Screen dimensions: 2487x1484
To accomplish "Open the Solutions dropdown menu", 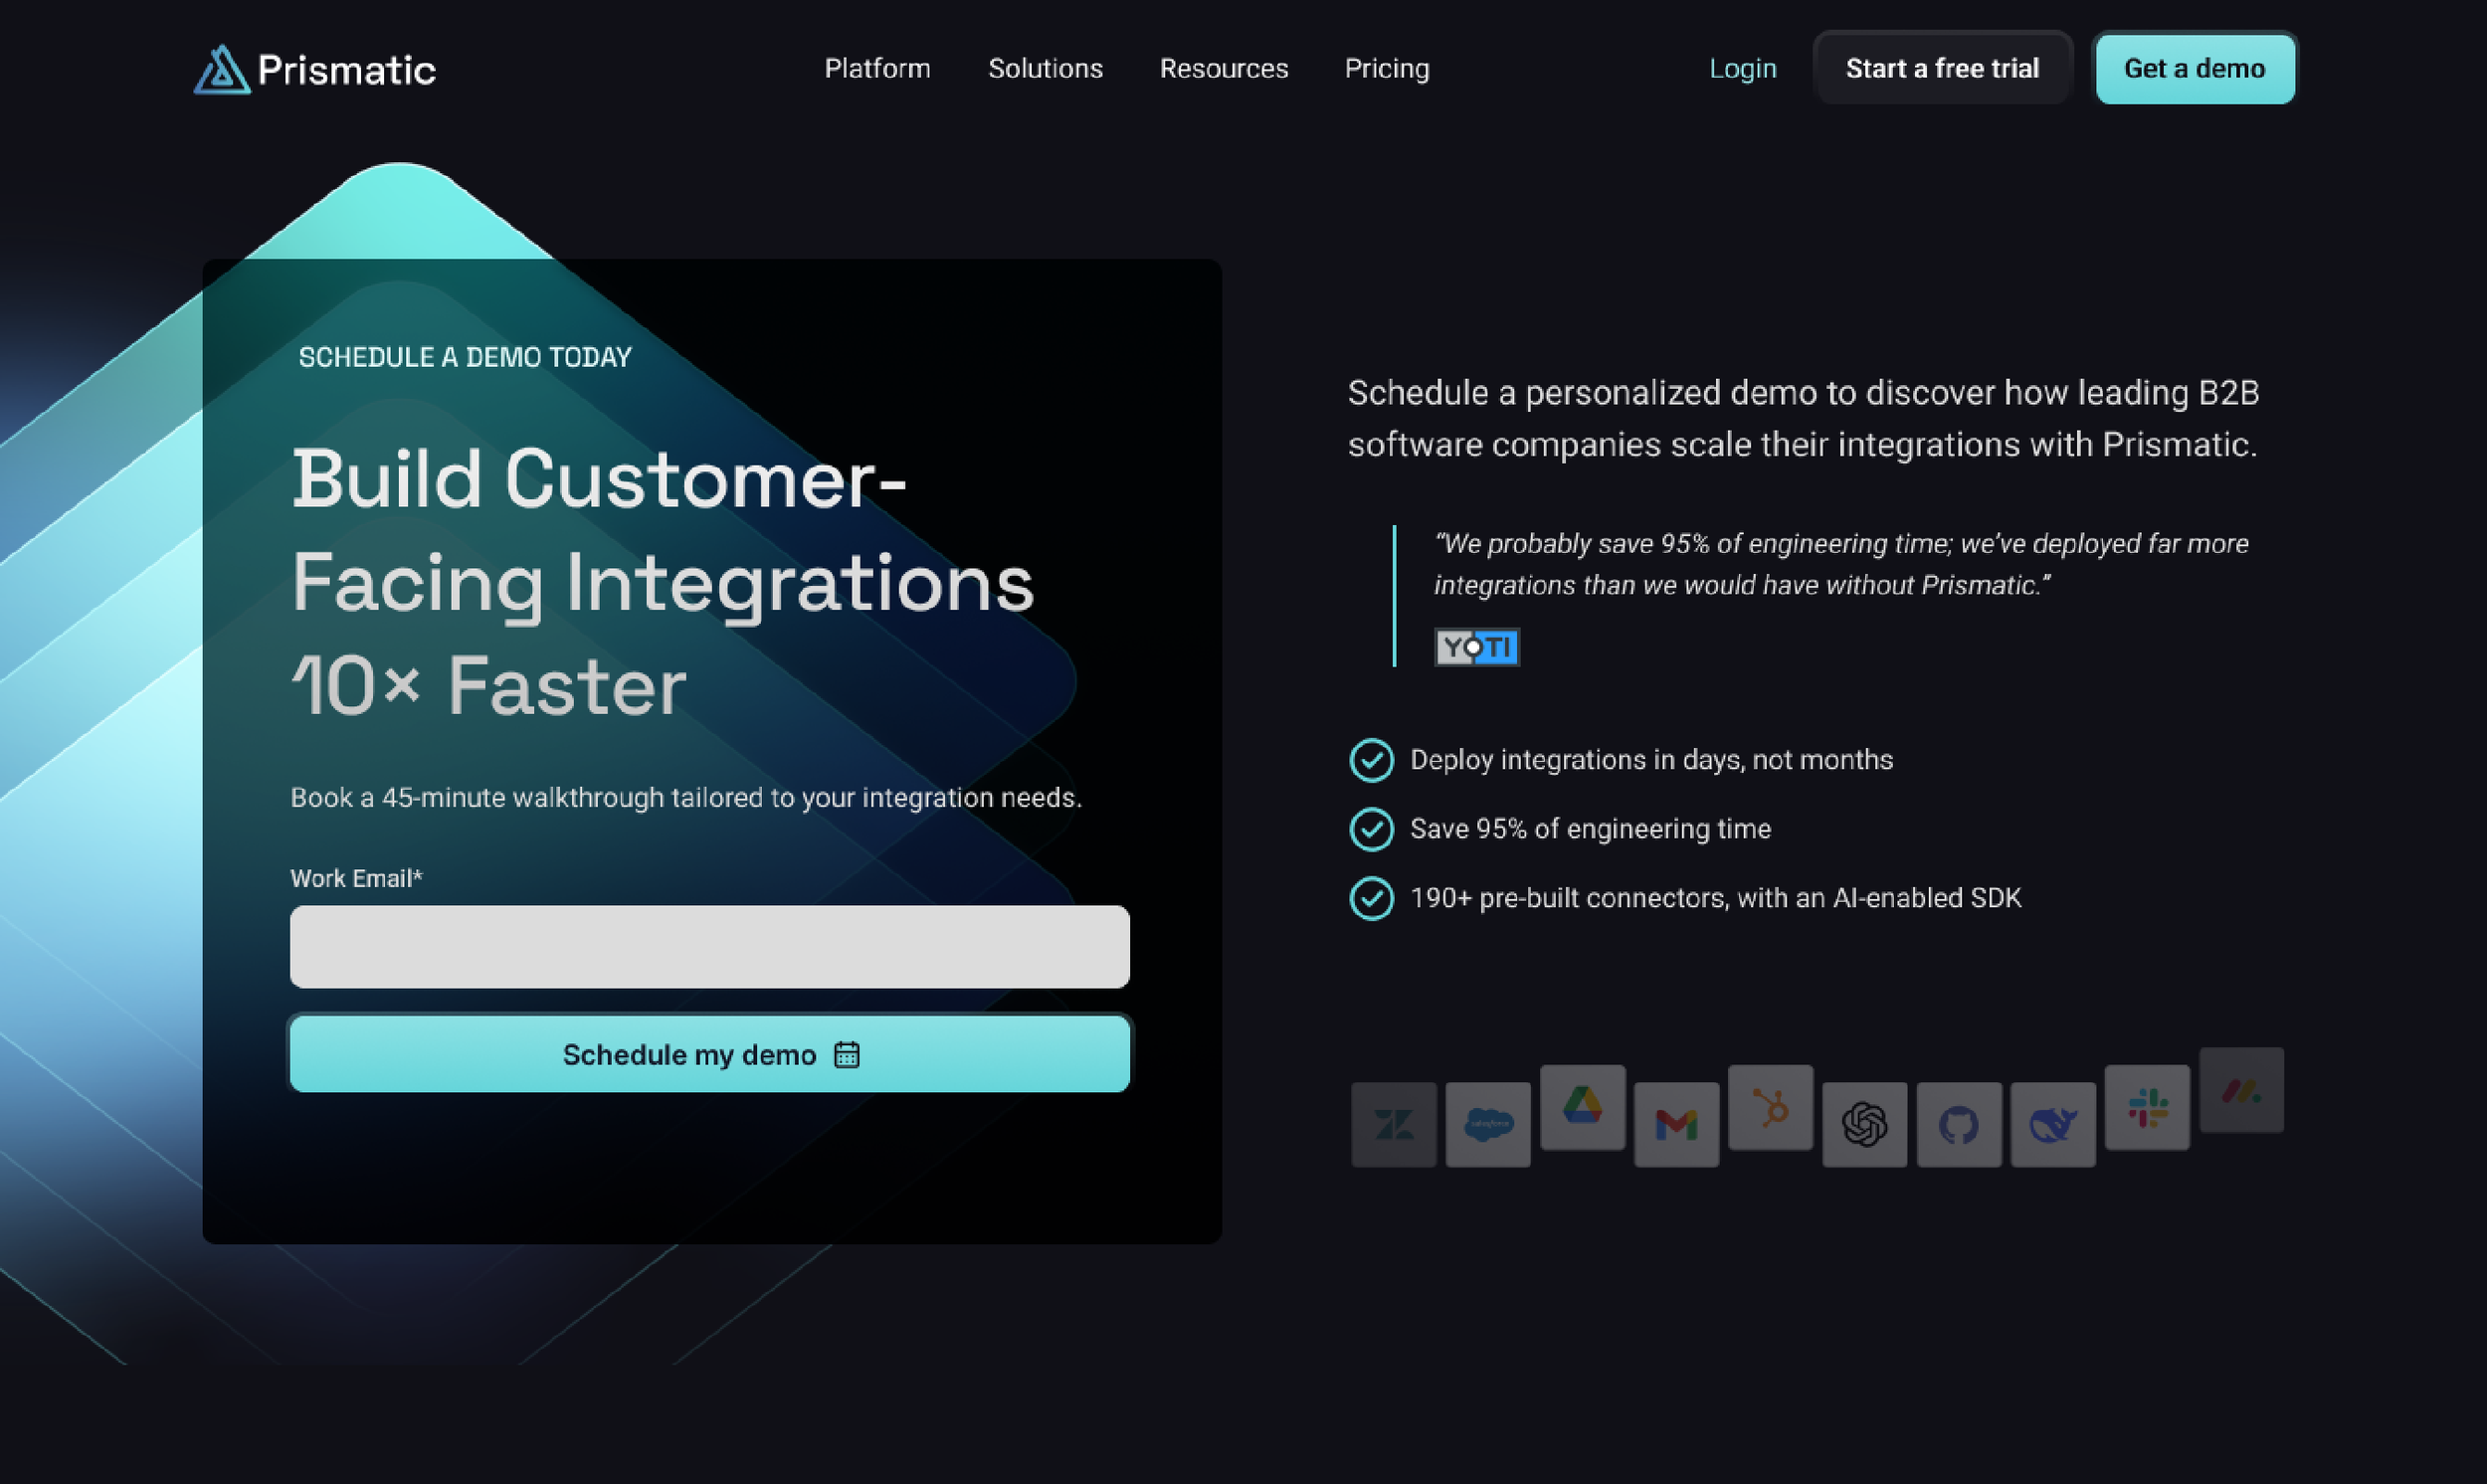I will click(1044, 68).
